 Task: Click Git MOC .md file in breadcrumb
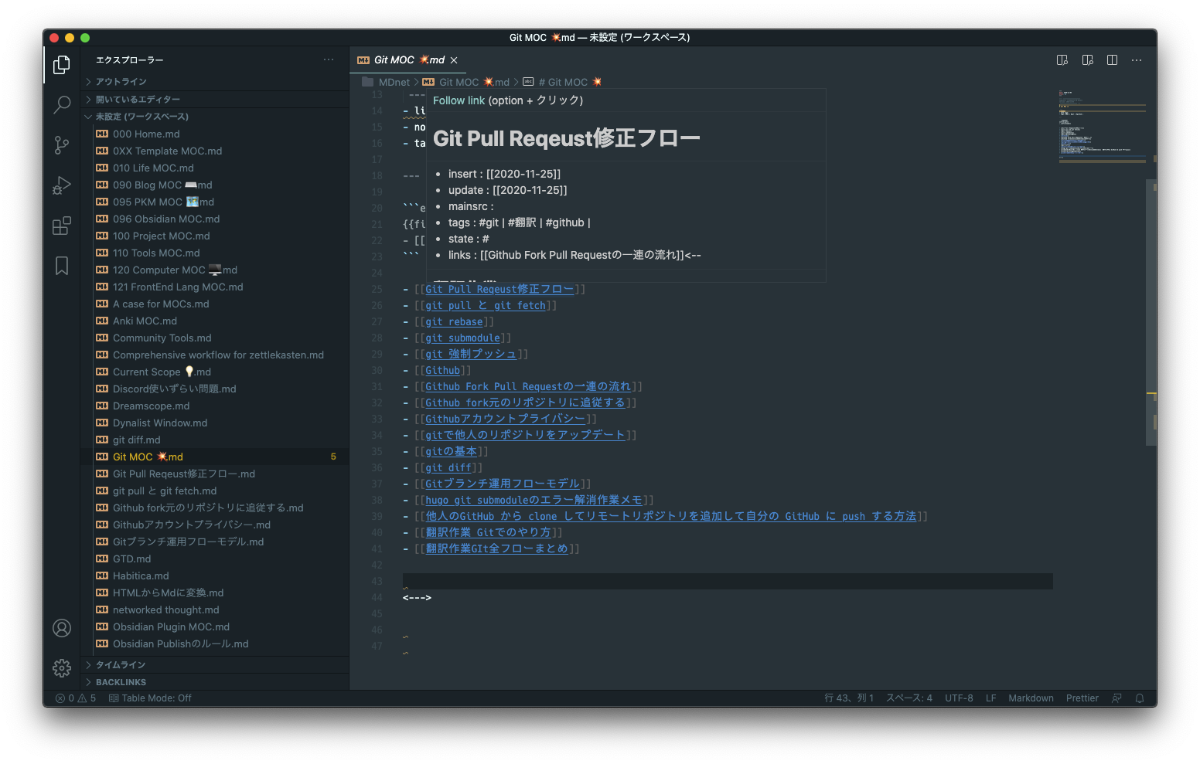(466, 82)
